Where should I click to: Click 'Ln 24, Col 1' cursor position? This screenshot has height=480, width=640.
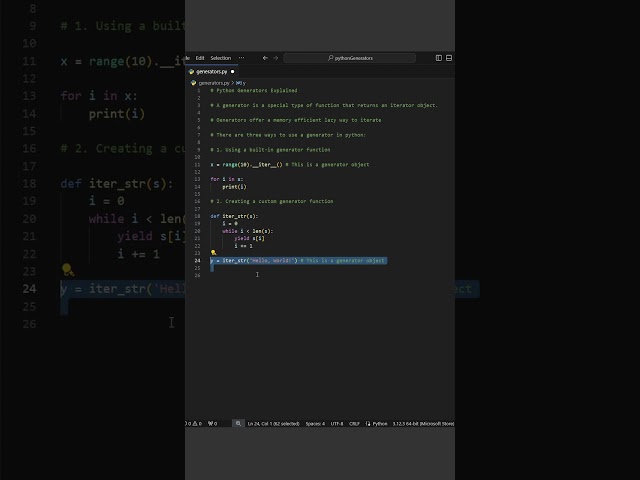(273, 424)
